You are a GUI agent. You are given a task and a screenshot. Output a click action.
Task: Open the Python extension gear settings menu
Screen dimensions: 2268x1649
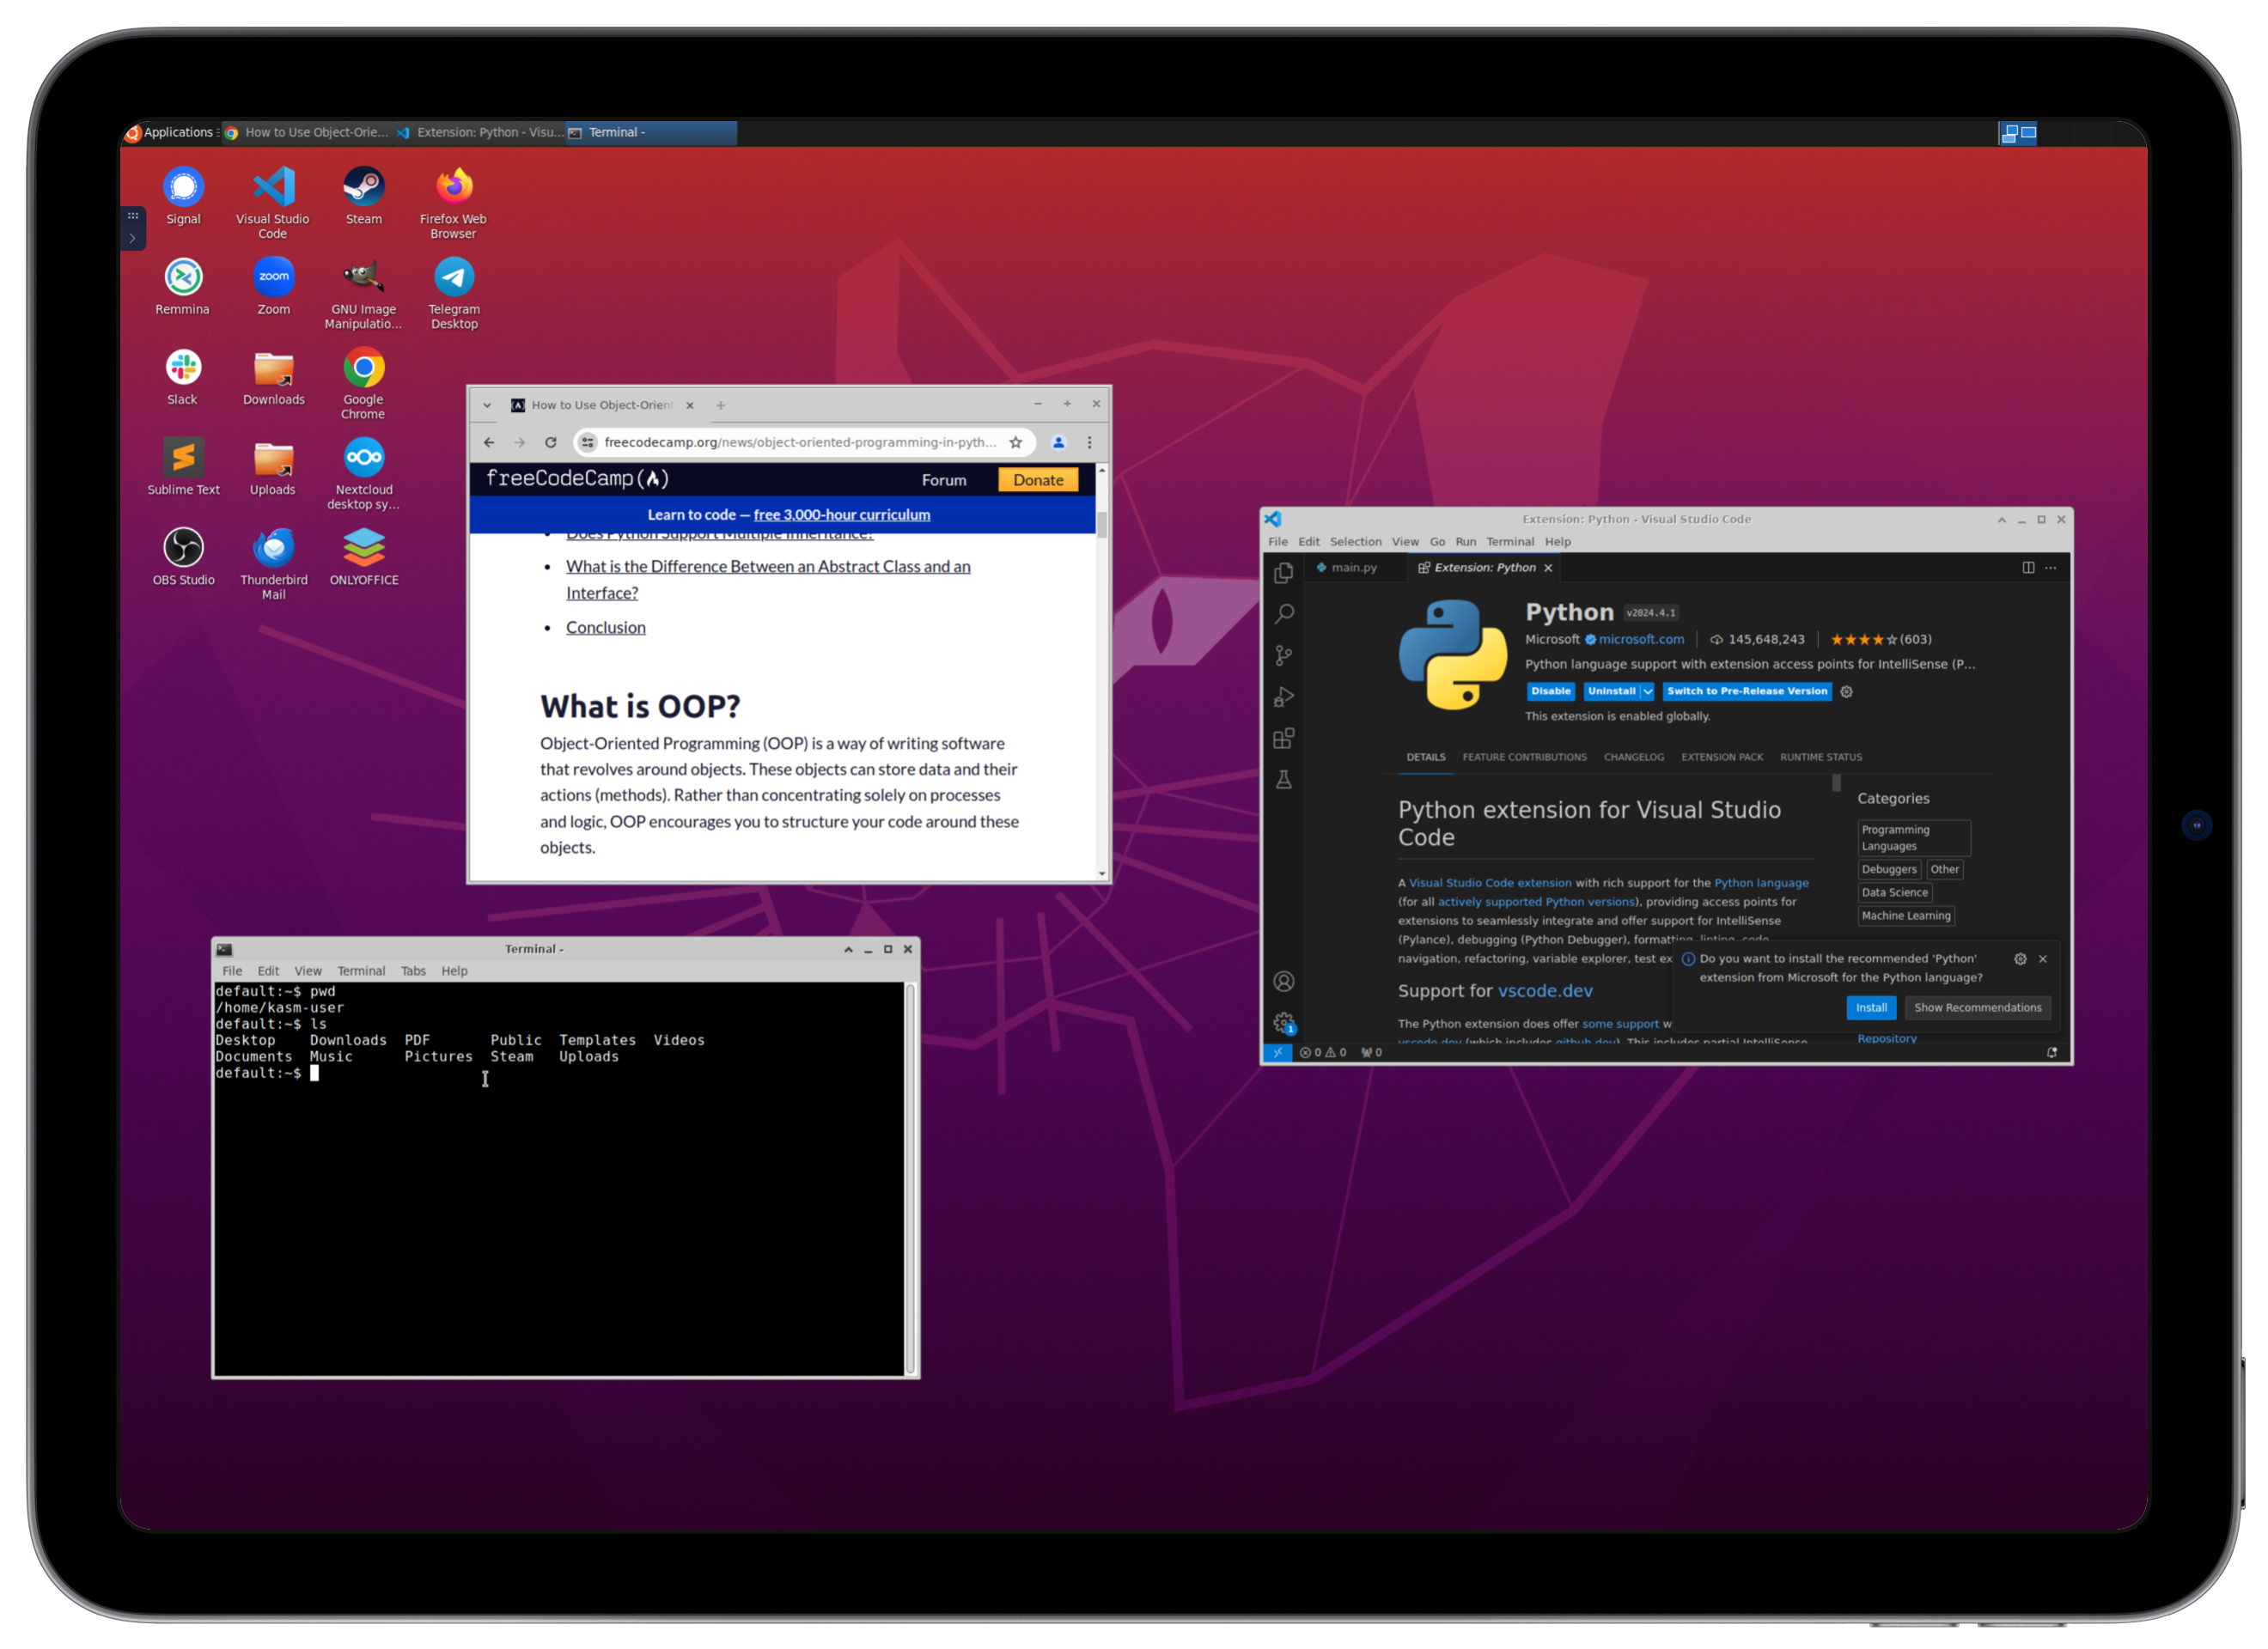coord(1847,691)
